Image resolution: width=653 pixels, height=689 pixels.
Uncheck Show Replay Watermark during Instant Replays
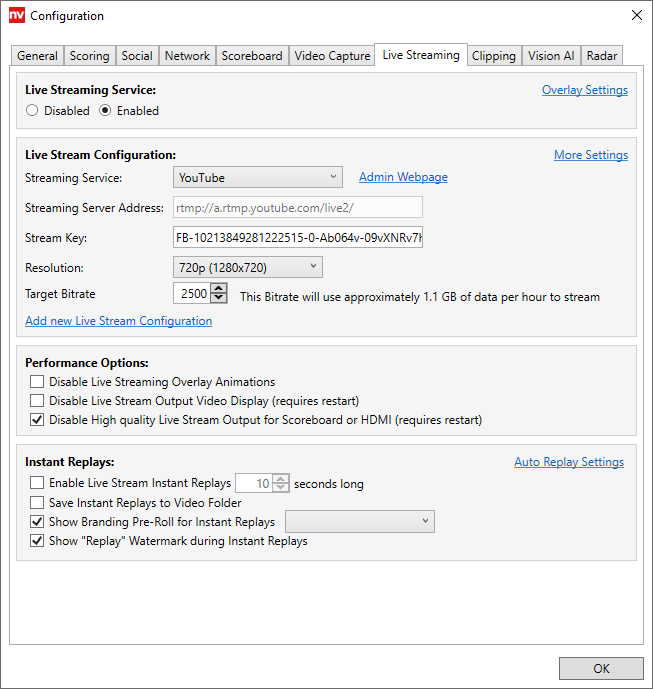point(37,541)
